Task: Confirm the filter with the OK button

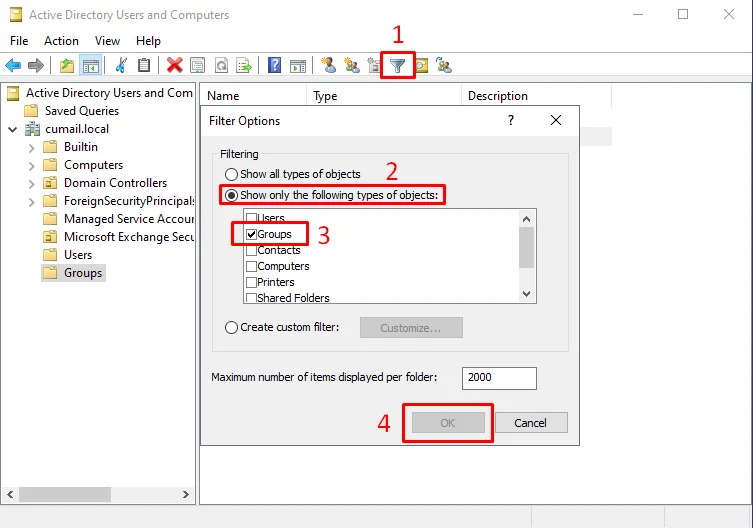Action: point(448,423)
